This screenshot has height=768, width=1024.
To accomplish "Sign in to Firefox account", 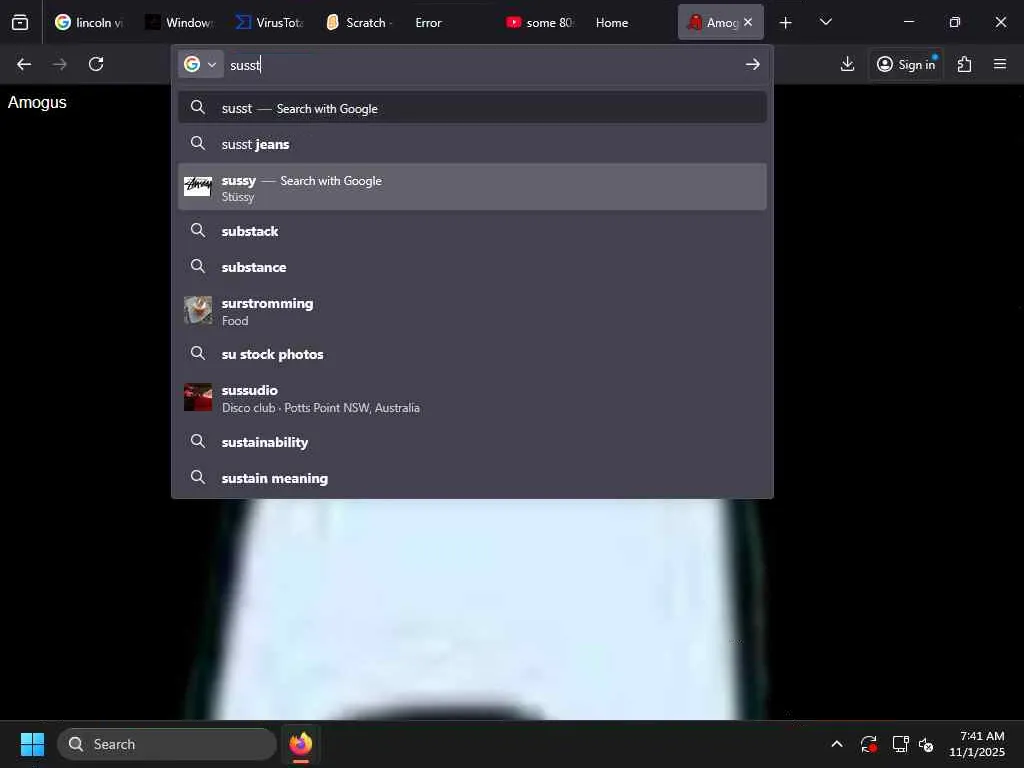I will coord(906,64).
